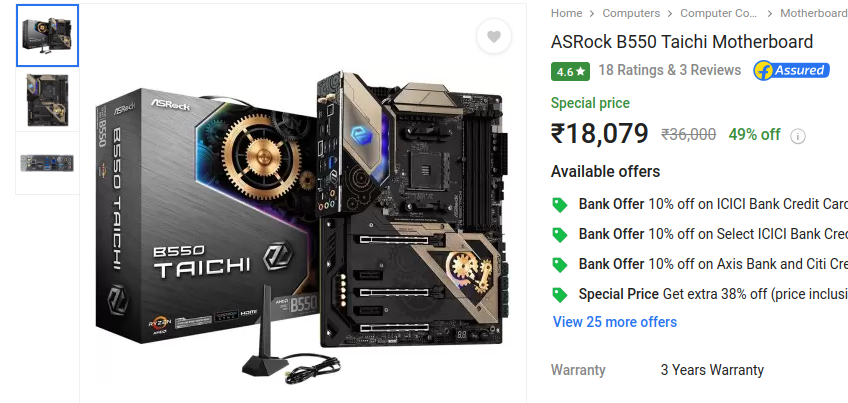Click the green 4.6 star rating badge
The width and height of the screenshot is (848, 403).
570,71
